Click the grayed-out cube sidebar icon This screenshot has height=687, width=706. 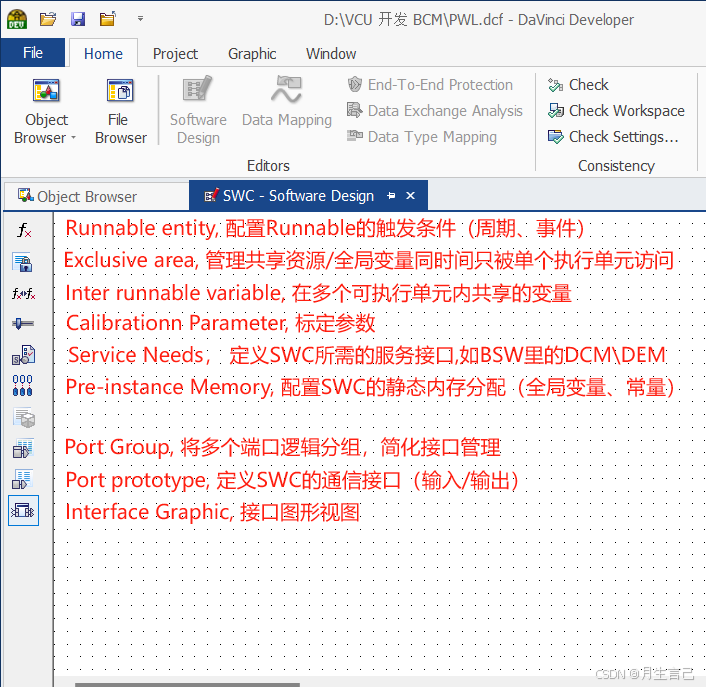tap(24, 417)
